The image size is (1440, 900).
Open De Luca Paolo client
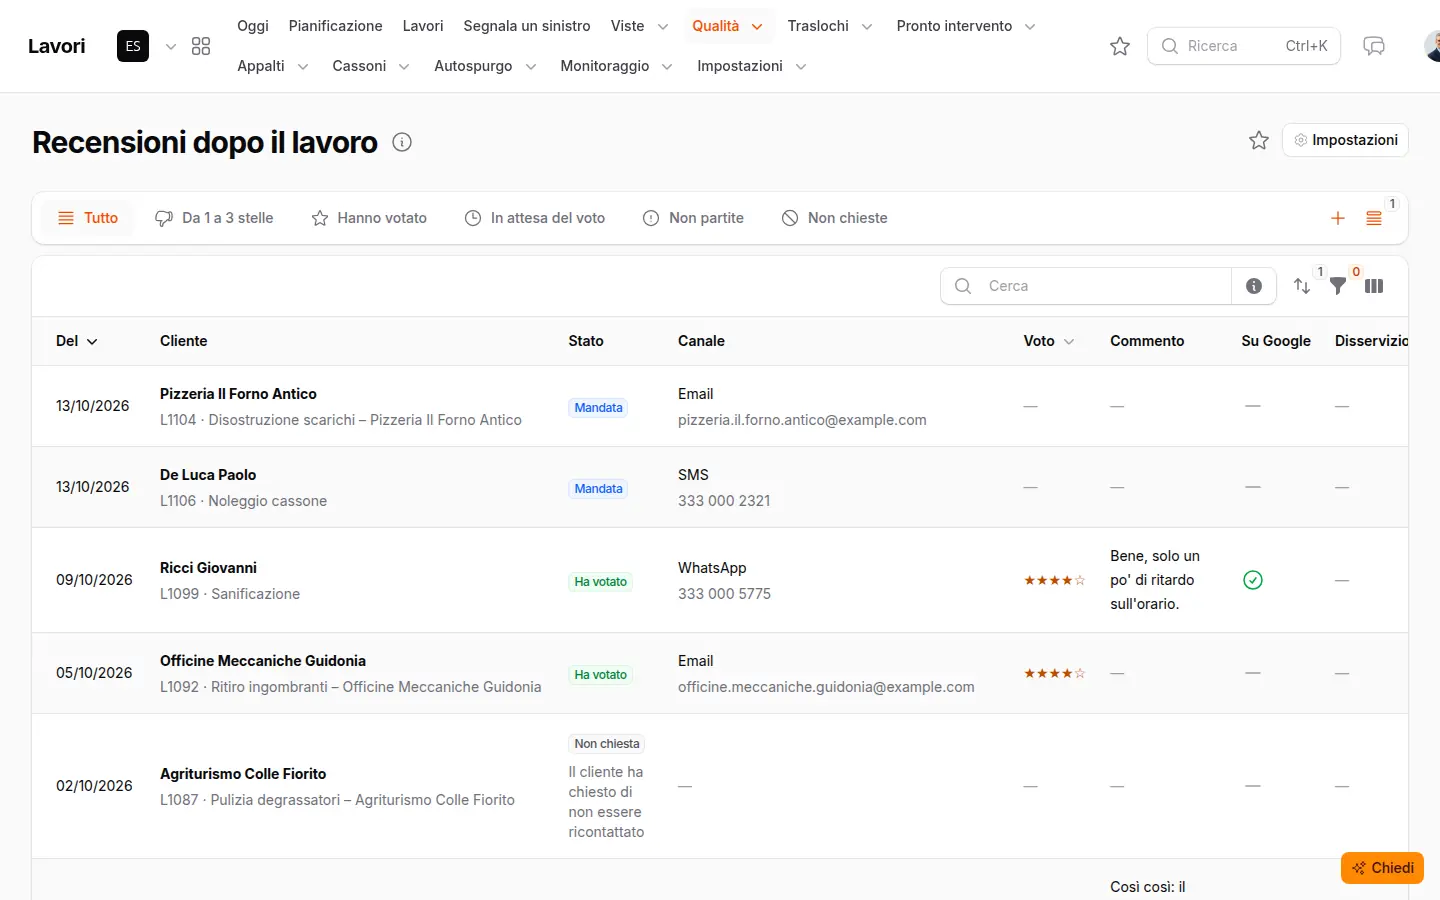[208, 475]
